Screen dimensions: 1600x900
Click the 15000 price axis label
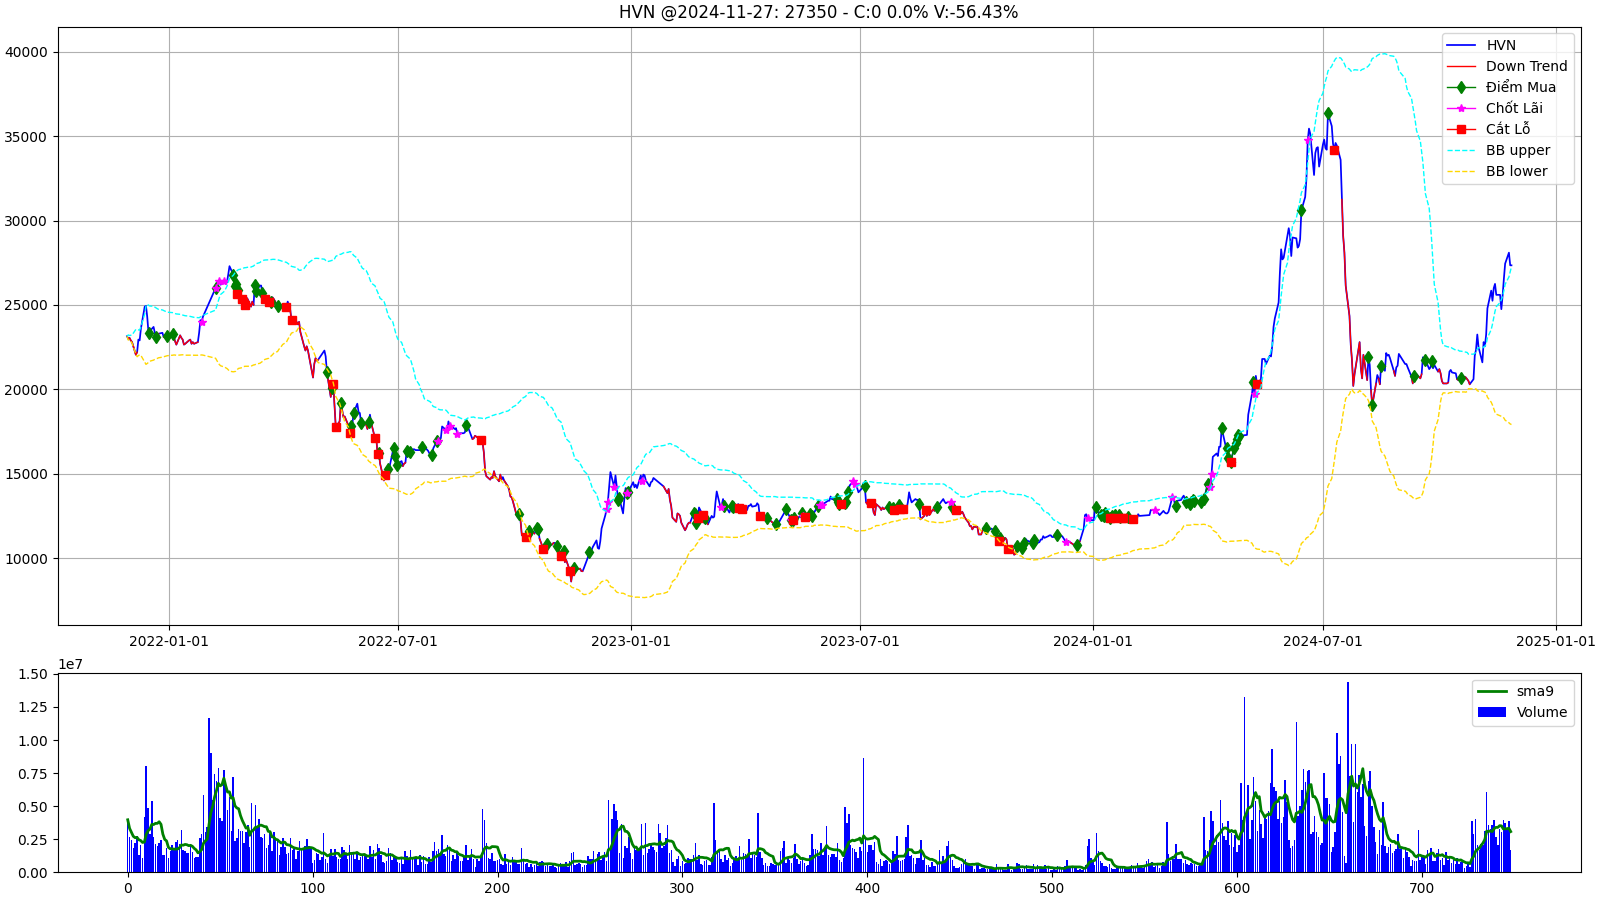tap(26, 474)
